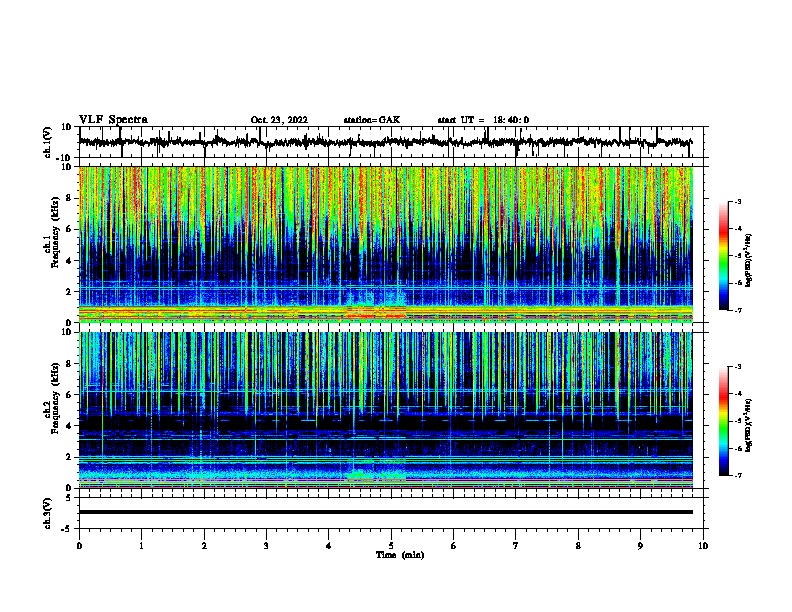This screenshot has width=792, height=612.
Task: Click the date 'Oct. 23, 2022'
Action: coord(279,120)
